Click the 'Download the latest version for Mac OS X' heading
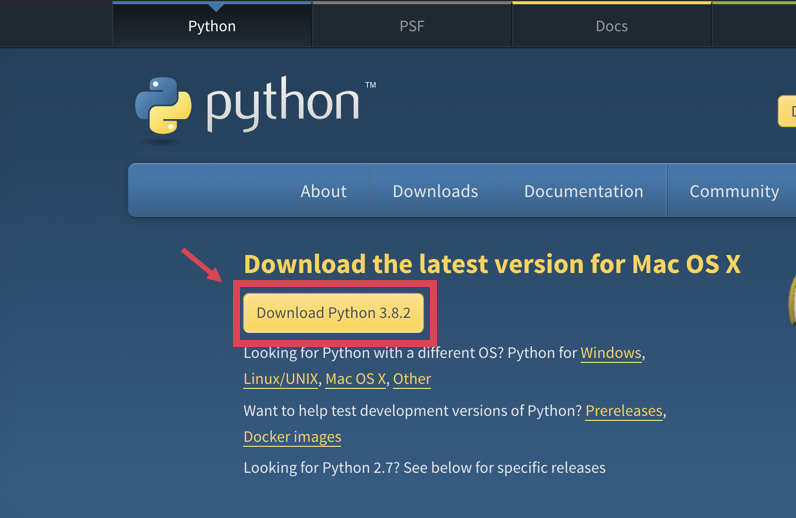796x518 pixels. [x=492, y=264]
